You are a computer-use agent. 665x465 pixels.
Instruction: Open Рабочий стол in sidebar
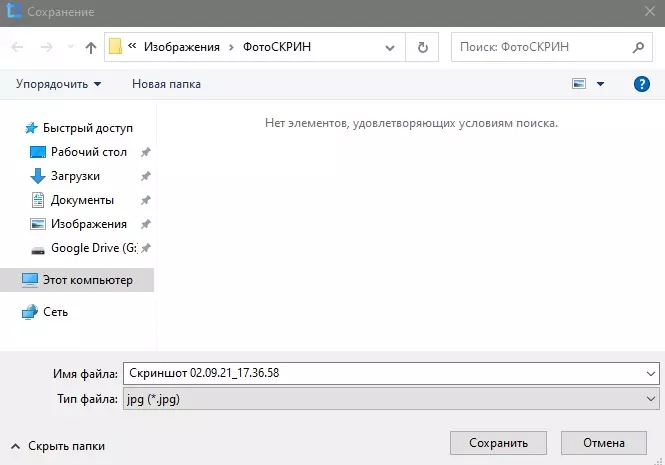[78, 152]
